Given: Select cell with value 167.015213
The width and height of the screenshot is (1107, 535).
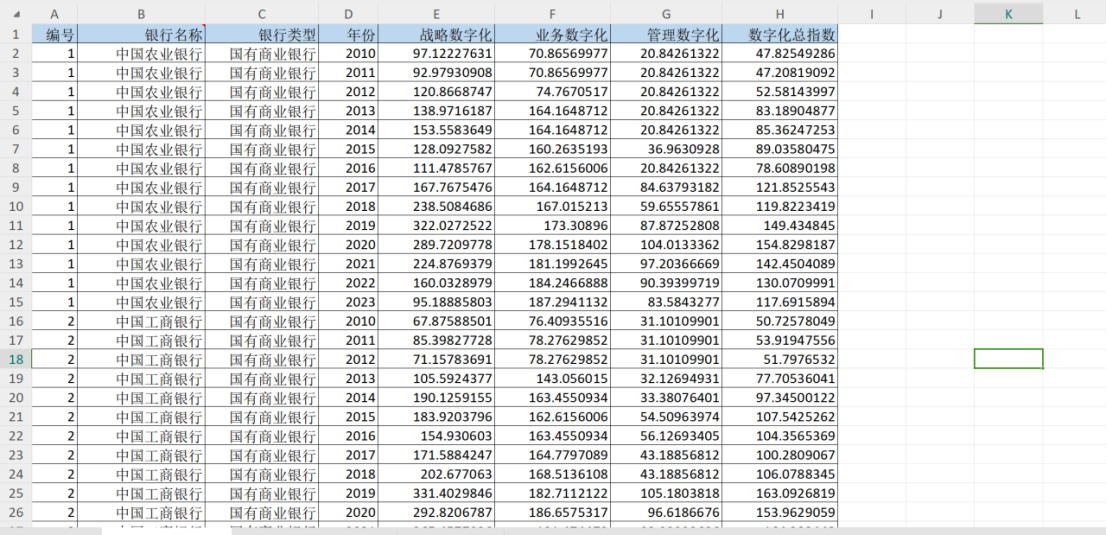Looking at the screenshot, I should pyautogui.click(x=553, y=205).
